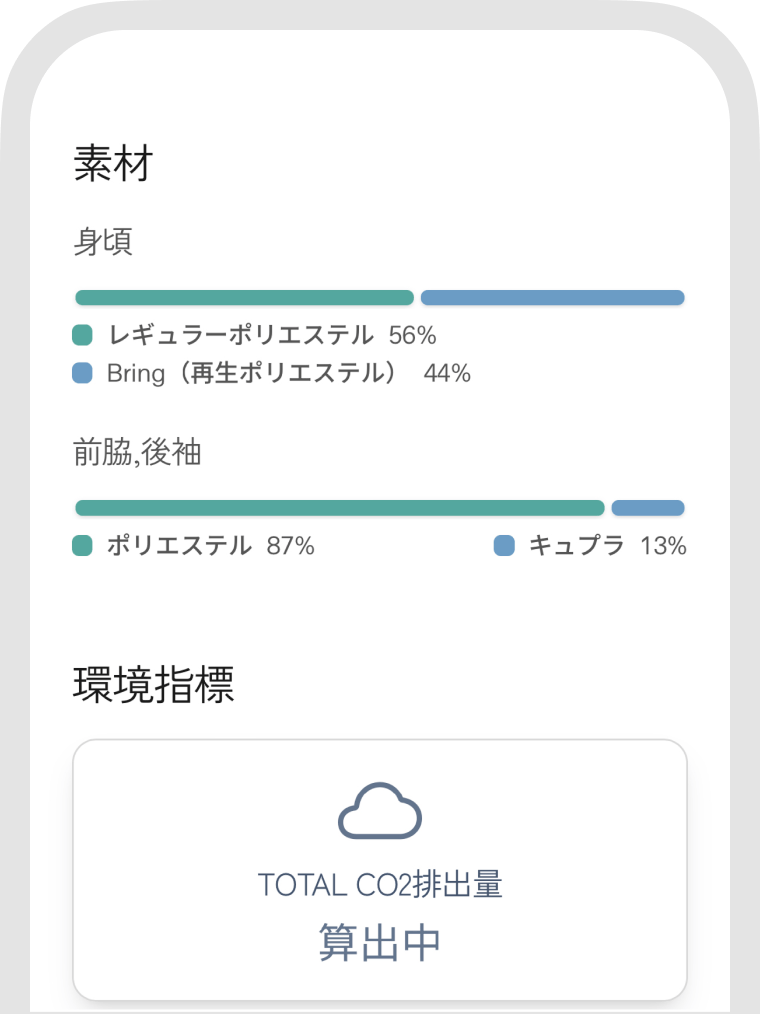This screenshot has height=1014, width=760.
Task: Click the blue swatch beside Bring（再生ポリエステル）
Action: click(x=82, y=373)
